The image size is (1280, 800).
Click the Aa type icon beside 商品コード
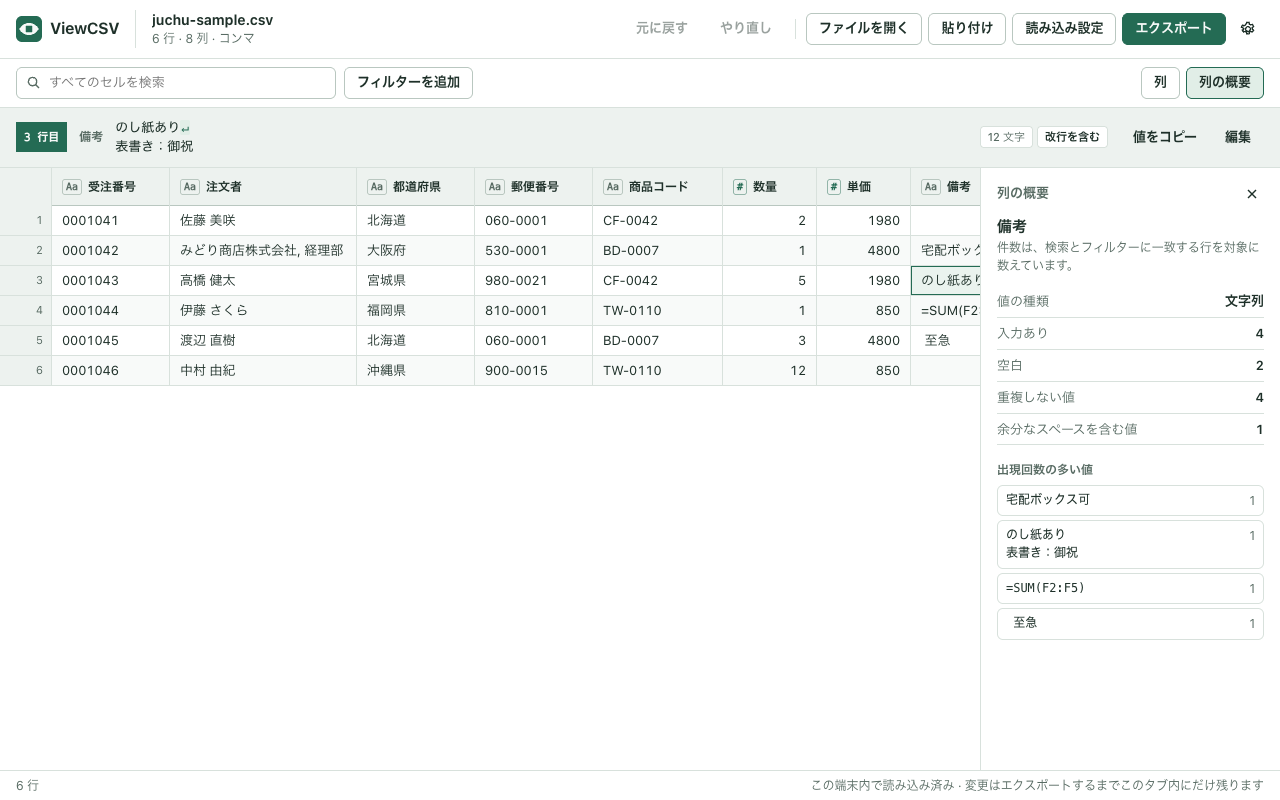613,187
